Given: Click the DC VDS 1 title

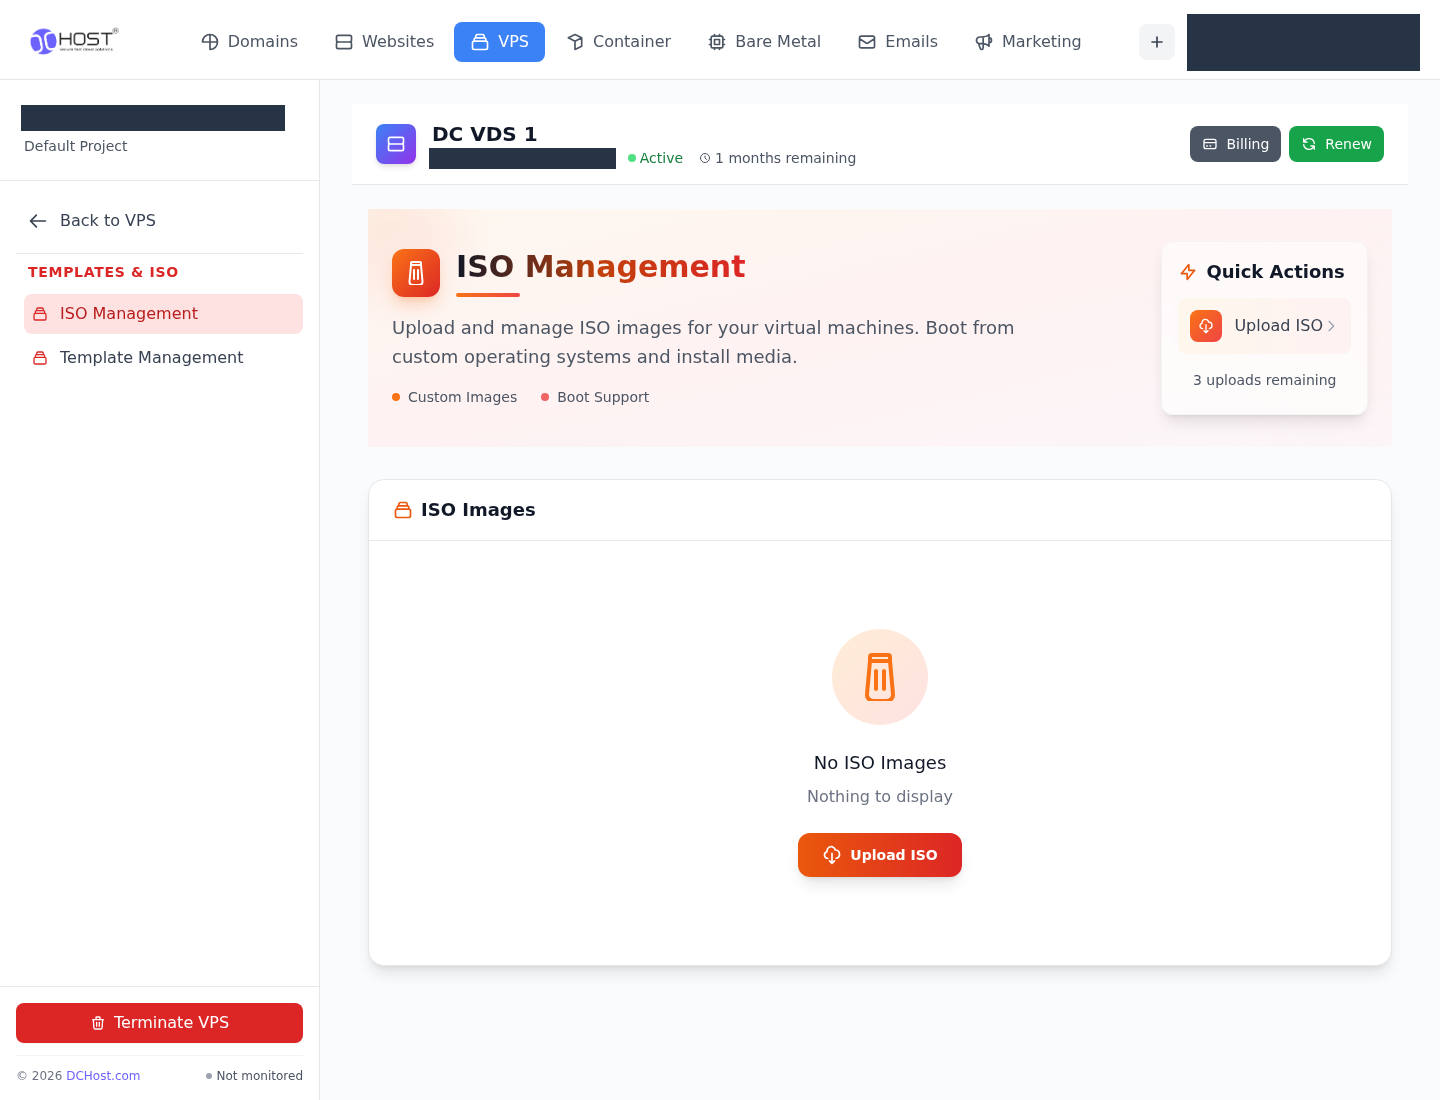Looking at the screenshot, I should 484,134.
